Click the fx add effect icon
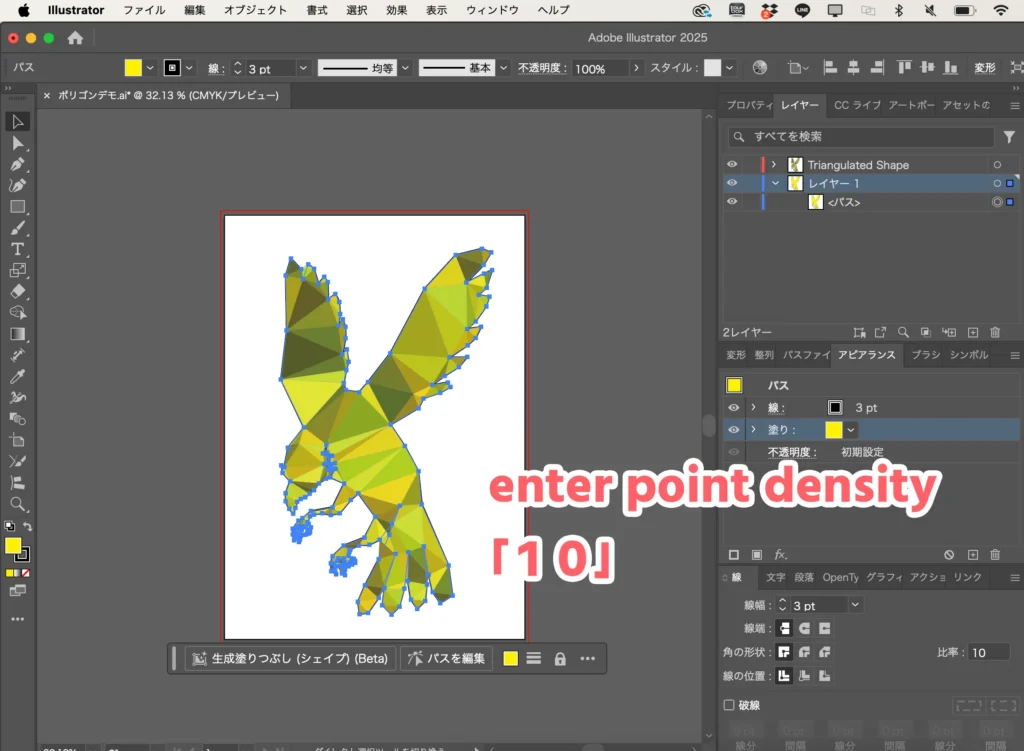Image resolution: width=1024 pixels, height=751 pixels. tap(781, 554)
